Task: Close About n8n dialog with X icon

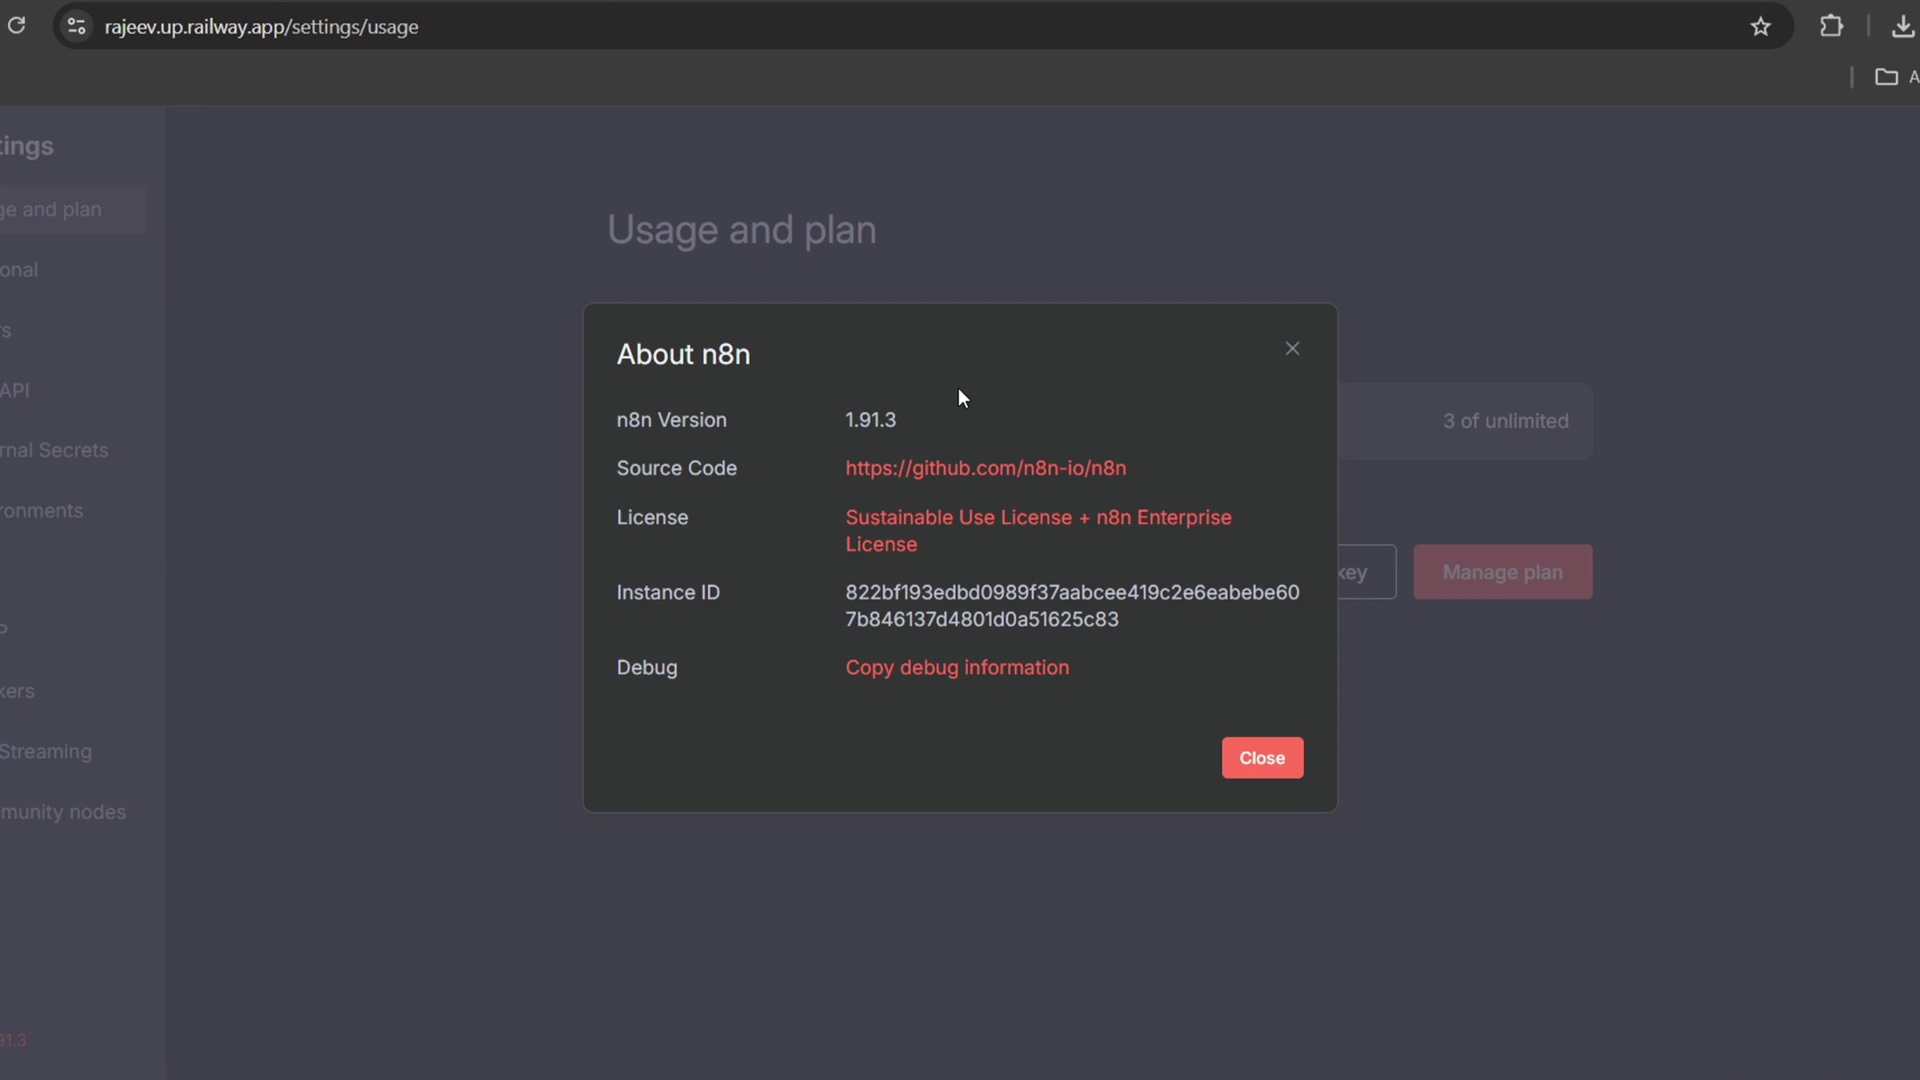Action: (x=1292, y=348)
